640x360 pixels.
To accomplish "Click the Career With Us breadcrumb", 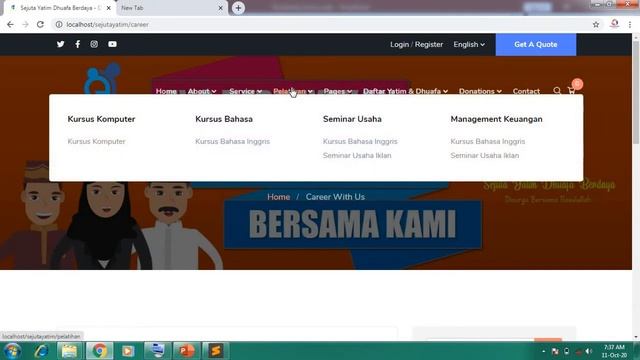I will pyautogui.click(x=335, y=197).
